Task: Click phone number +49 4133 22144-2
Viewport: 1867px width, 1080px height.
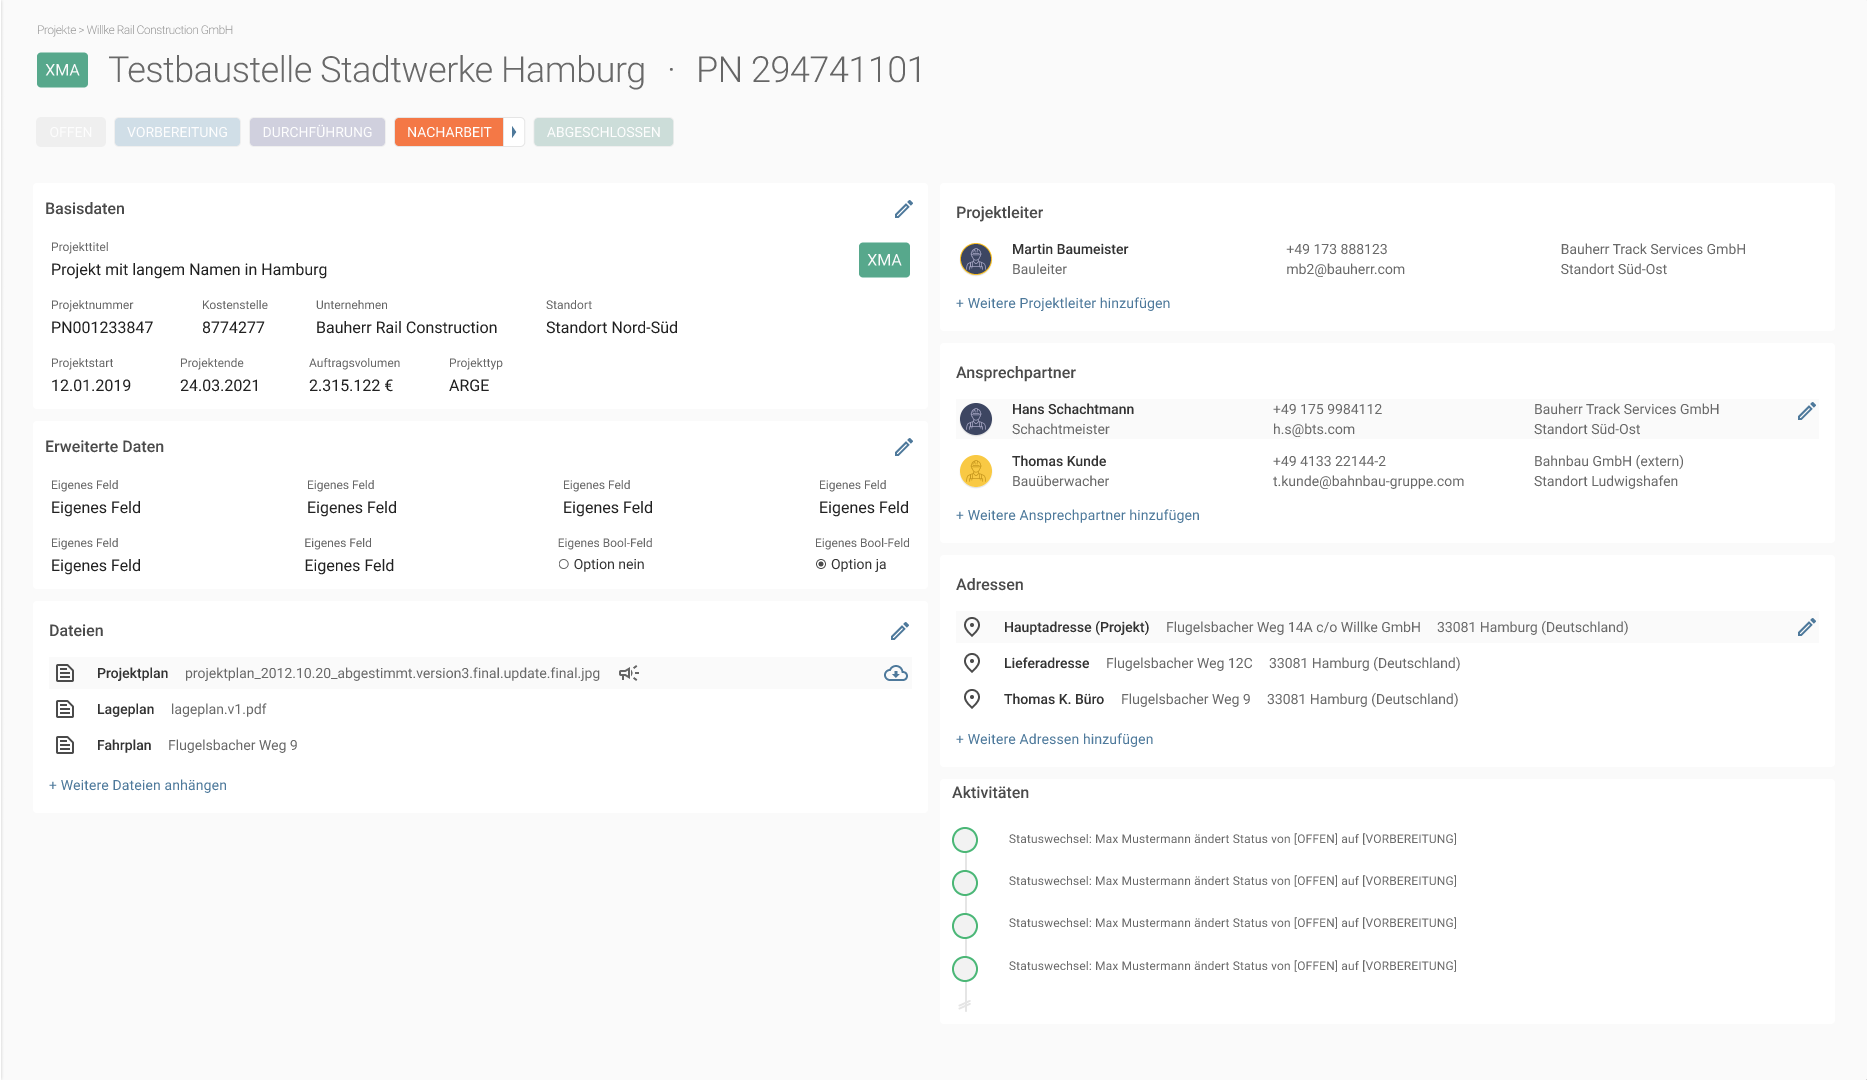Action: (1330, 461)
